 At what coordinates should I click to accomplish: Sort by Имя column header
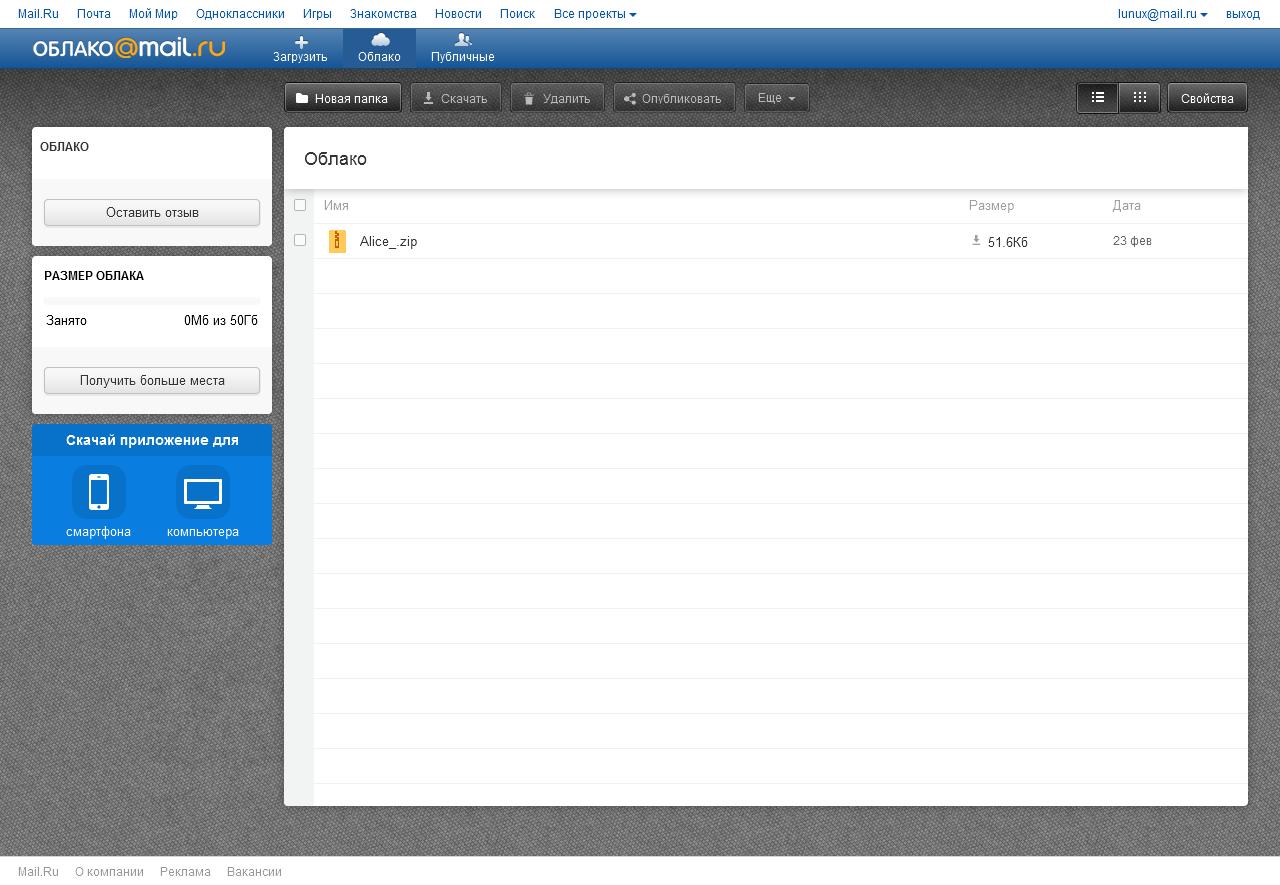point(336,205)
